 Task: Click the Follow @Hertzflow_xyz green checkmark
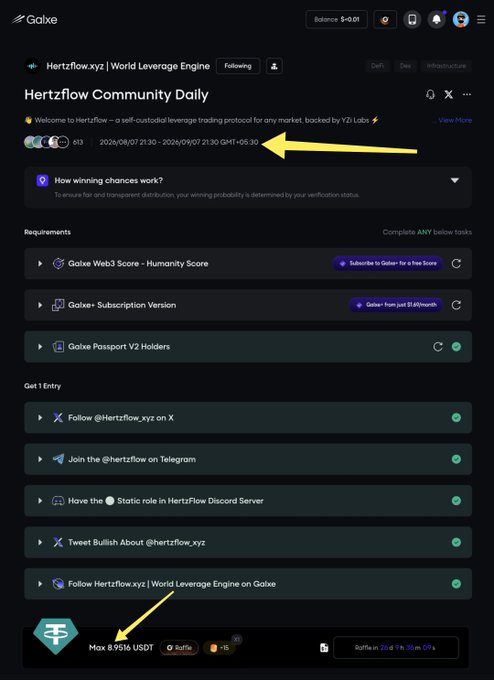pos(456,418)
